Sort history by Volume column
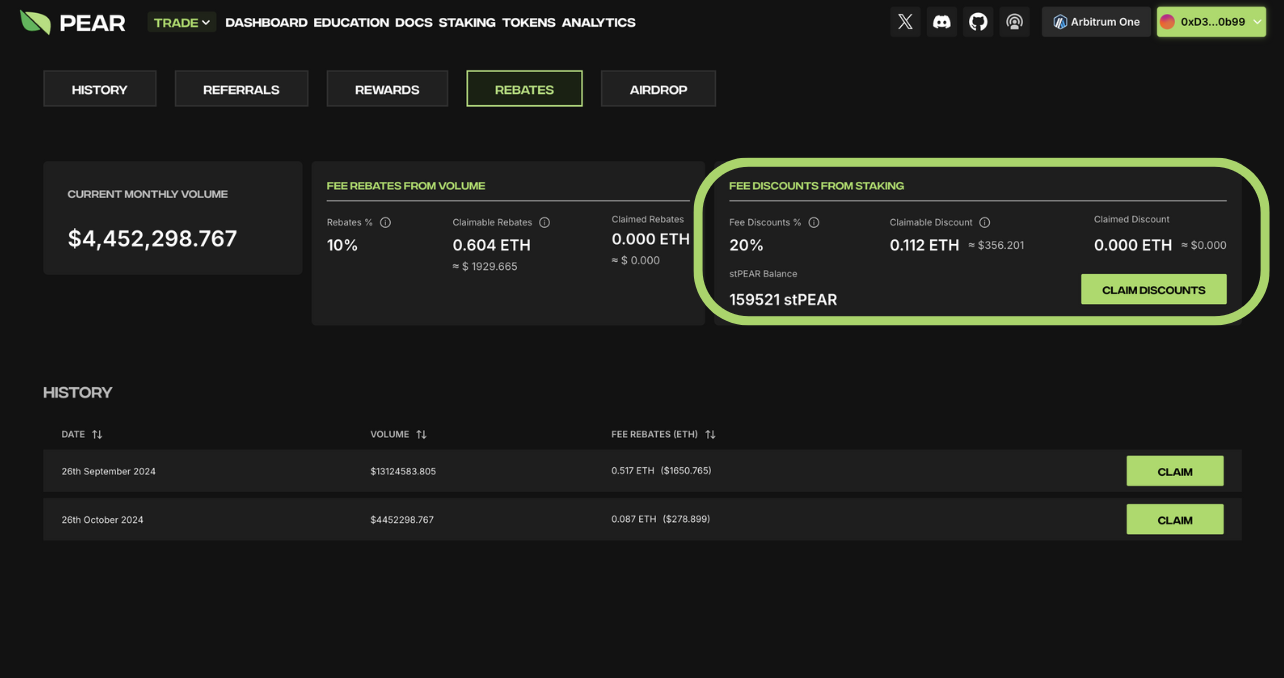The height and width of the screenshot is (678, 1284). point(421,434)
